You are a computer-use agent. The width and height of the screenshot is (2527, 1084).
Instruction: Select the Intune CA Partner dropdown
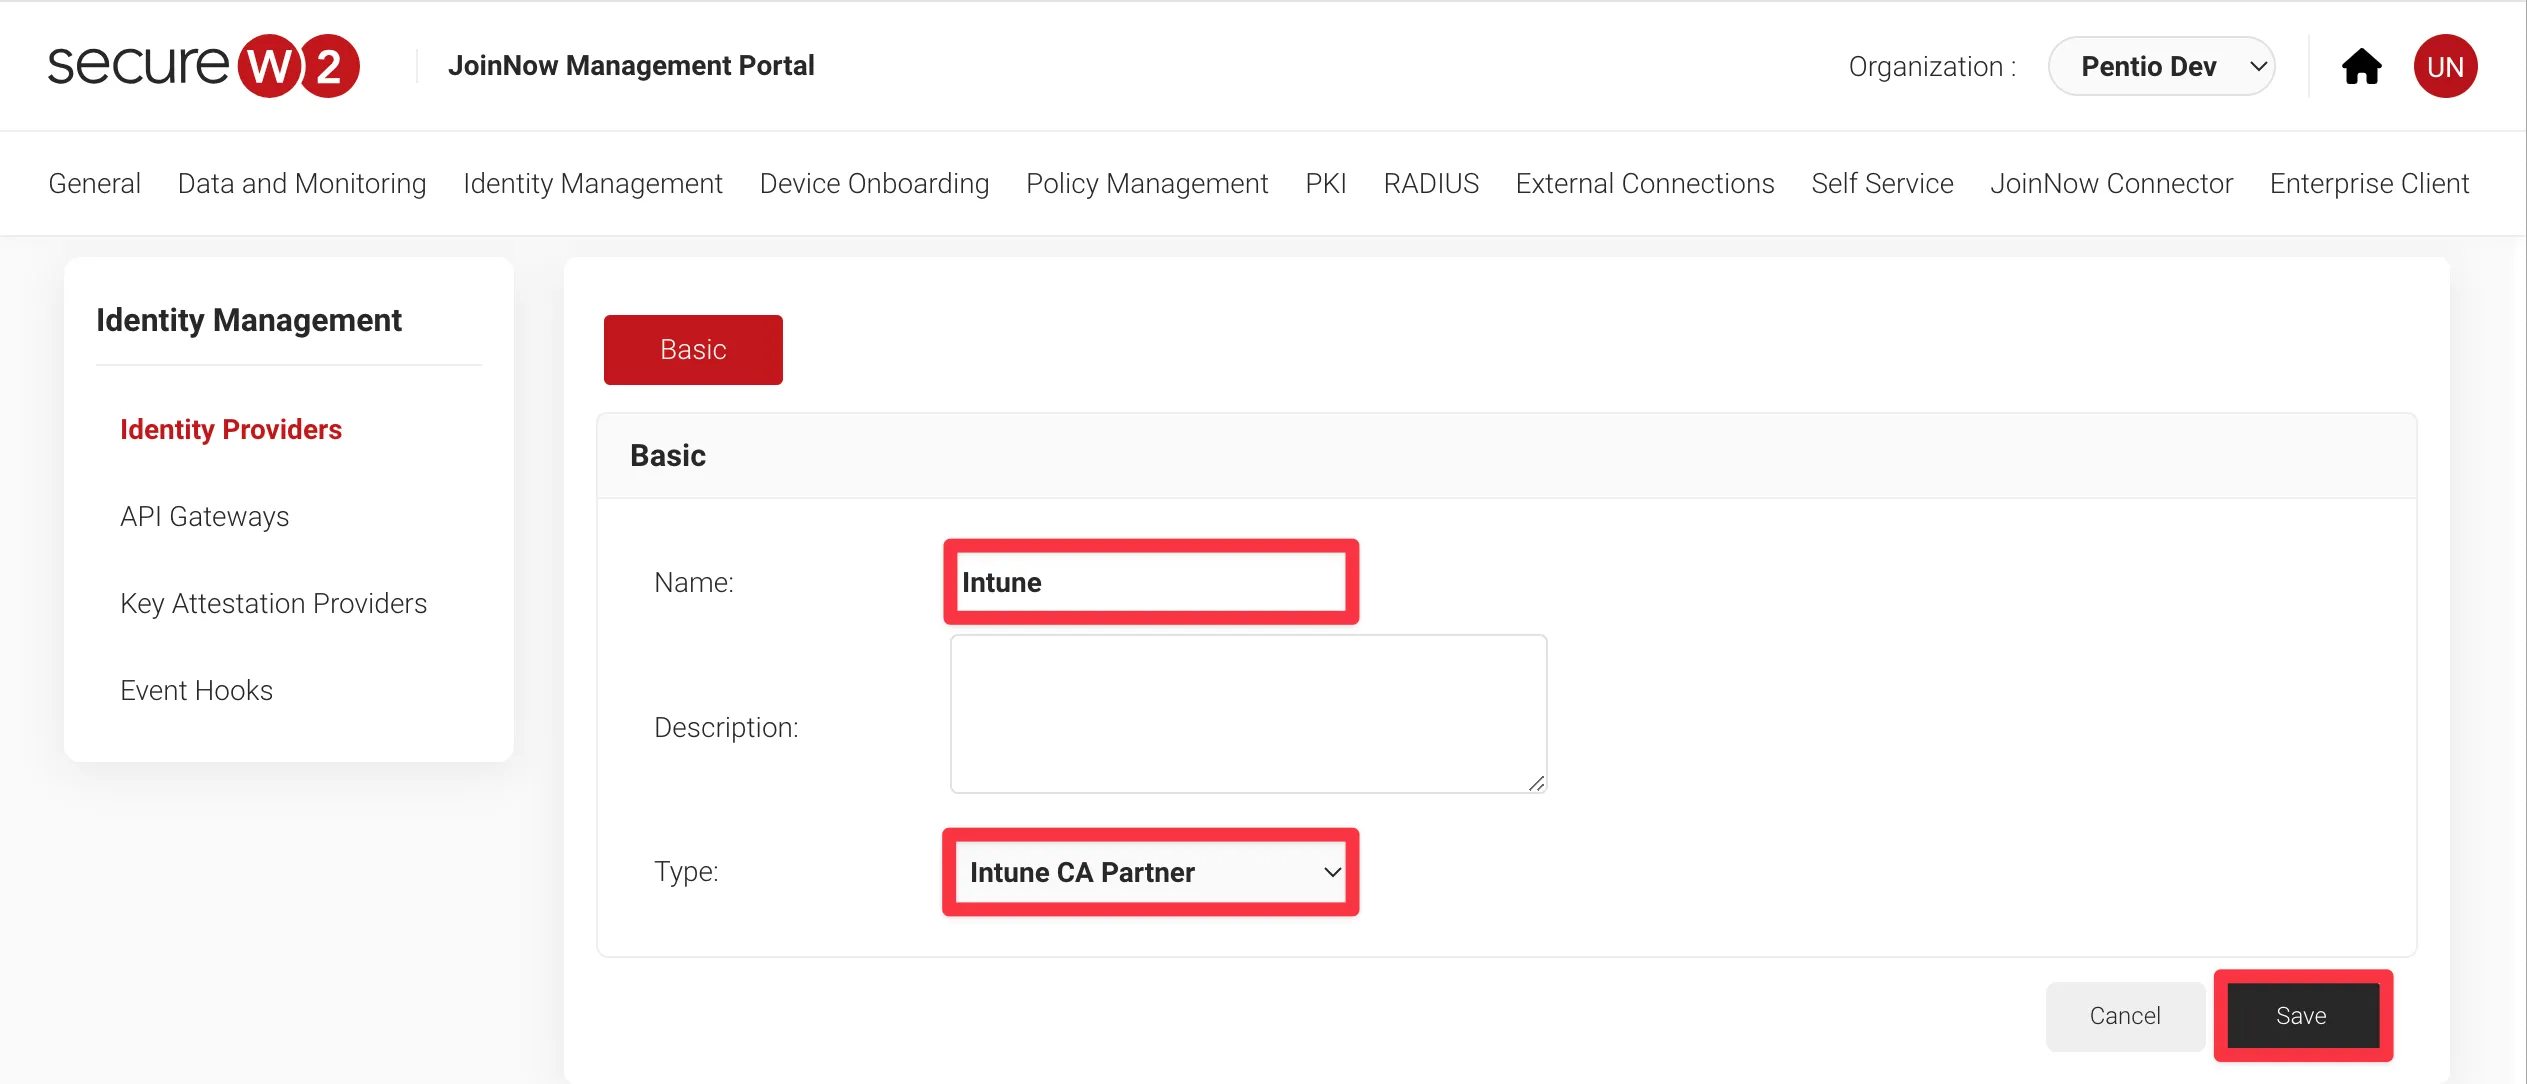[1152, 871]
